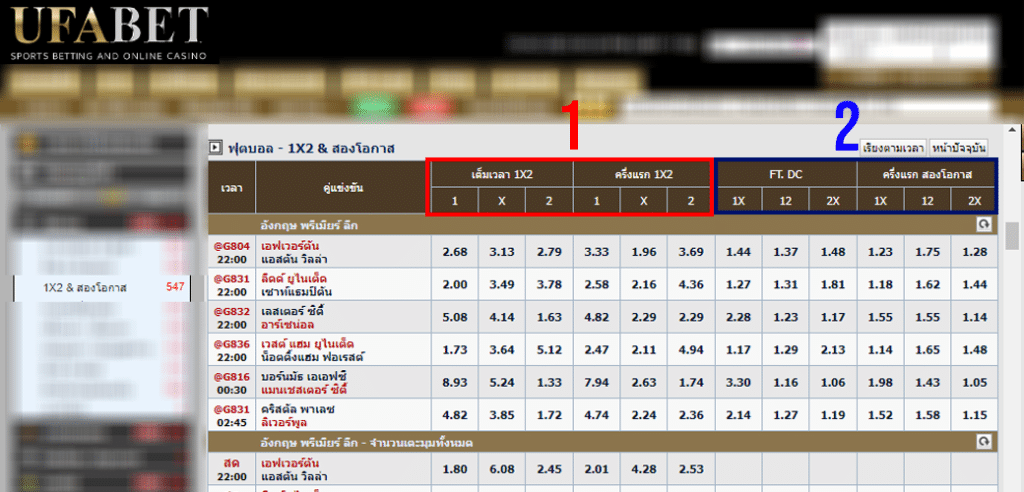Pick draw odds 3.13 in เอฟเวอร์ตัน row
The height and width of the screenshot is (492, 1024).
(x=502, y=252)
